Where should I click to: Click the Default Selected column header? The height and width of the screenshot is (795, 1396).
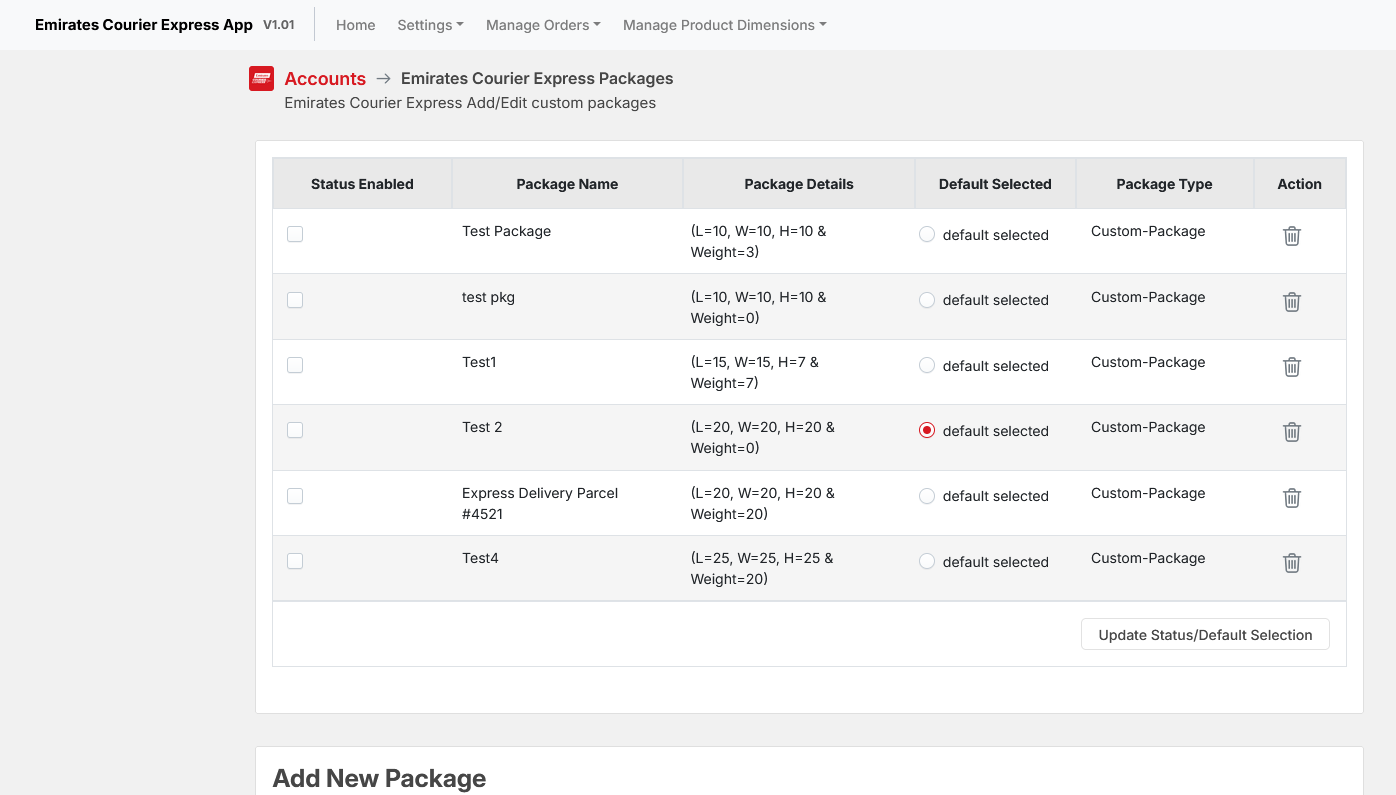[995, 184]
